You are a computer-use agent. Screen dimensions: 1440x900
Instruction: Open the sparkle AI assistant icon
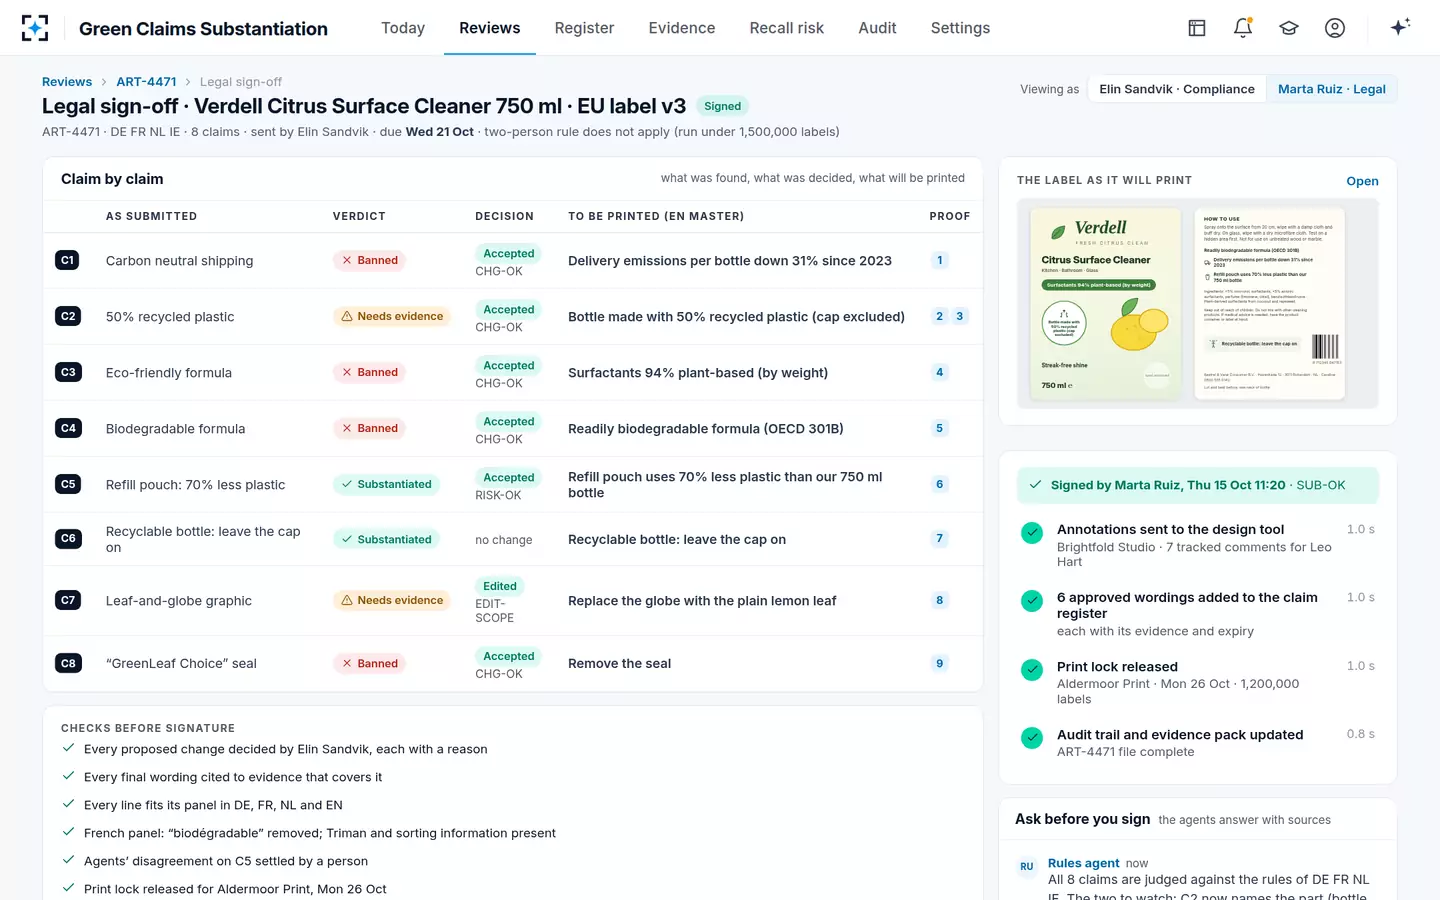click(x=1400, y=27)
